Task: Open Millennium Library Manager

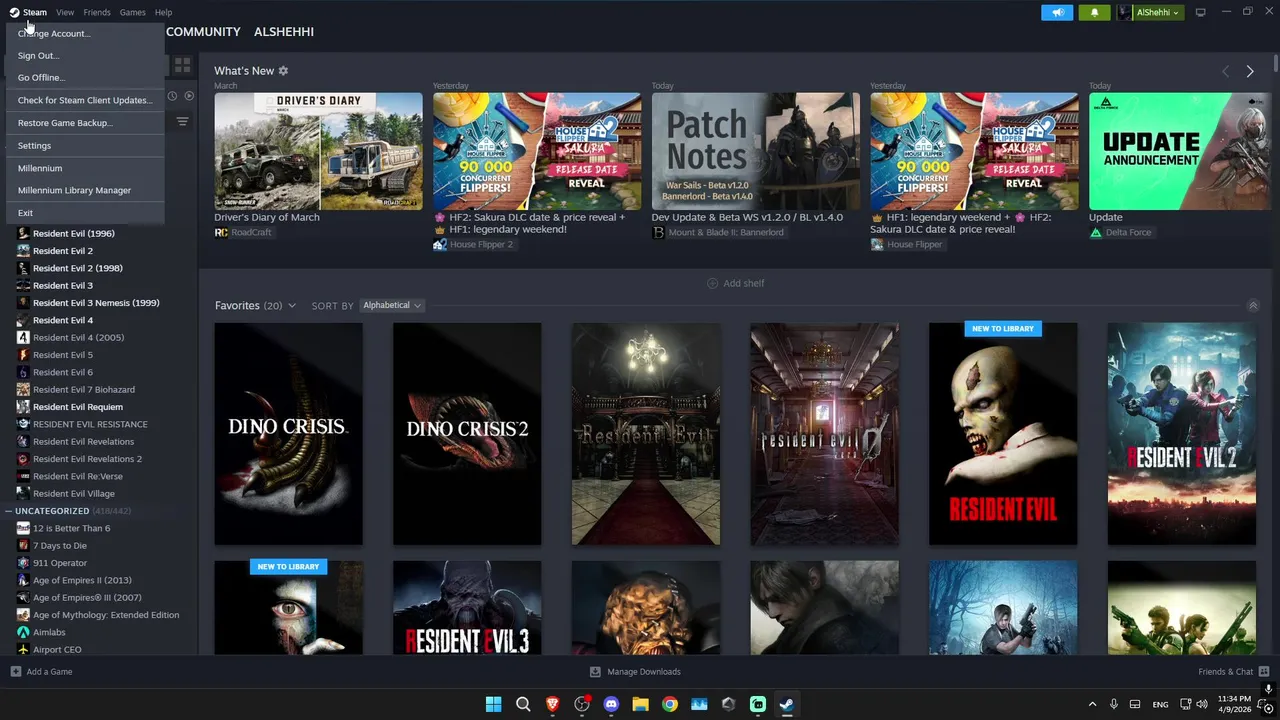Action: coord(74,190)
